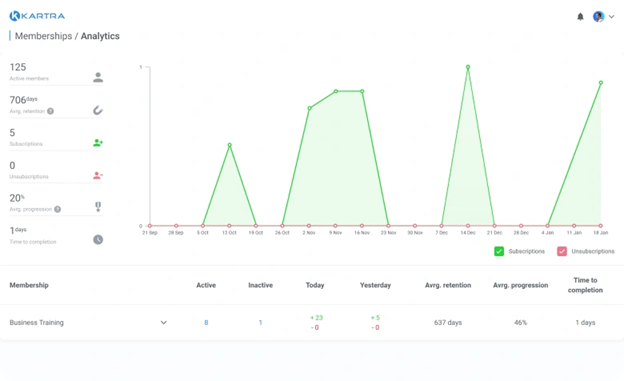Image resolution: width=624 pixels, height=381 pixels.
Task: Go to Memberships breadcrumb
Action: (43, 36)
